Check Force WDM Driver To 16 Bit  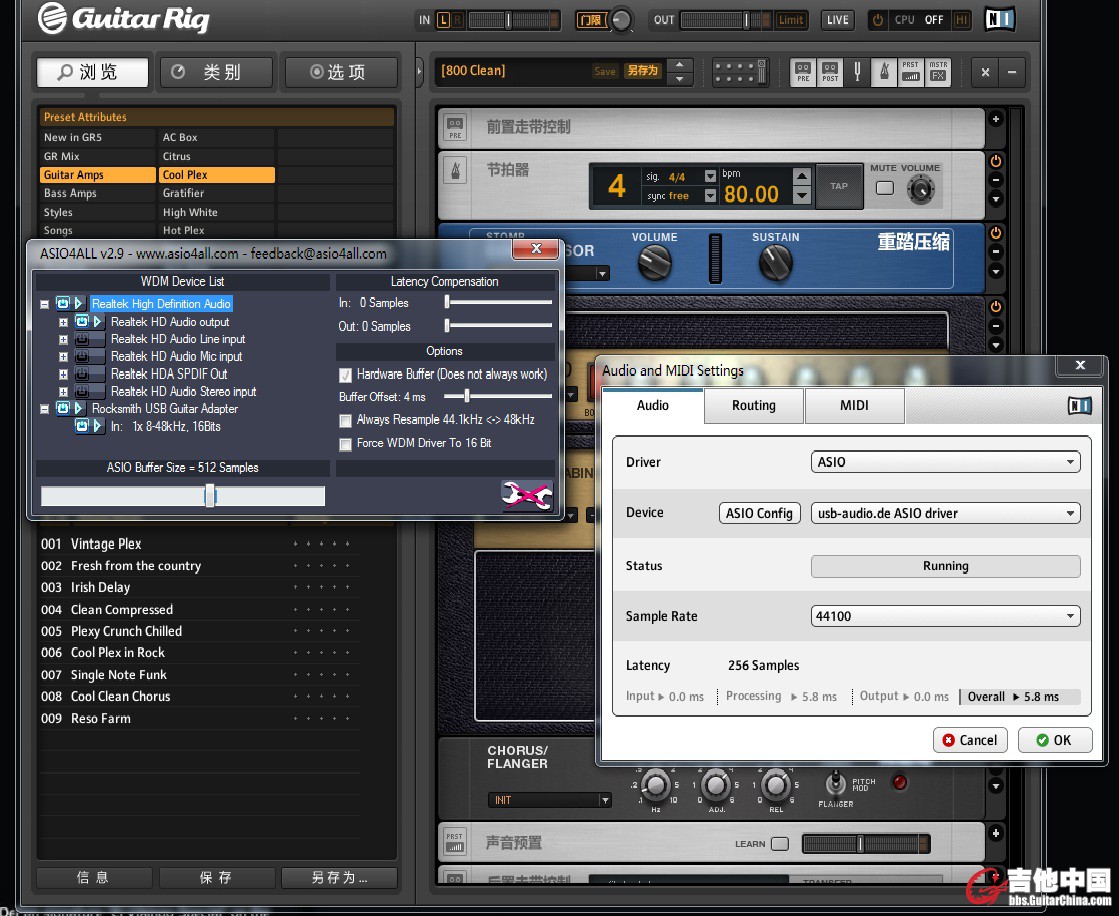[x=346, y=444]
